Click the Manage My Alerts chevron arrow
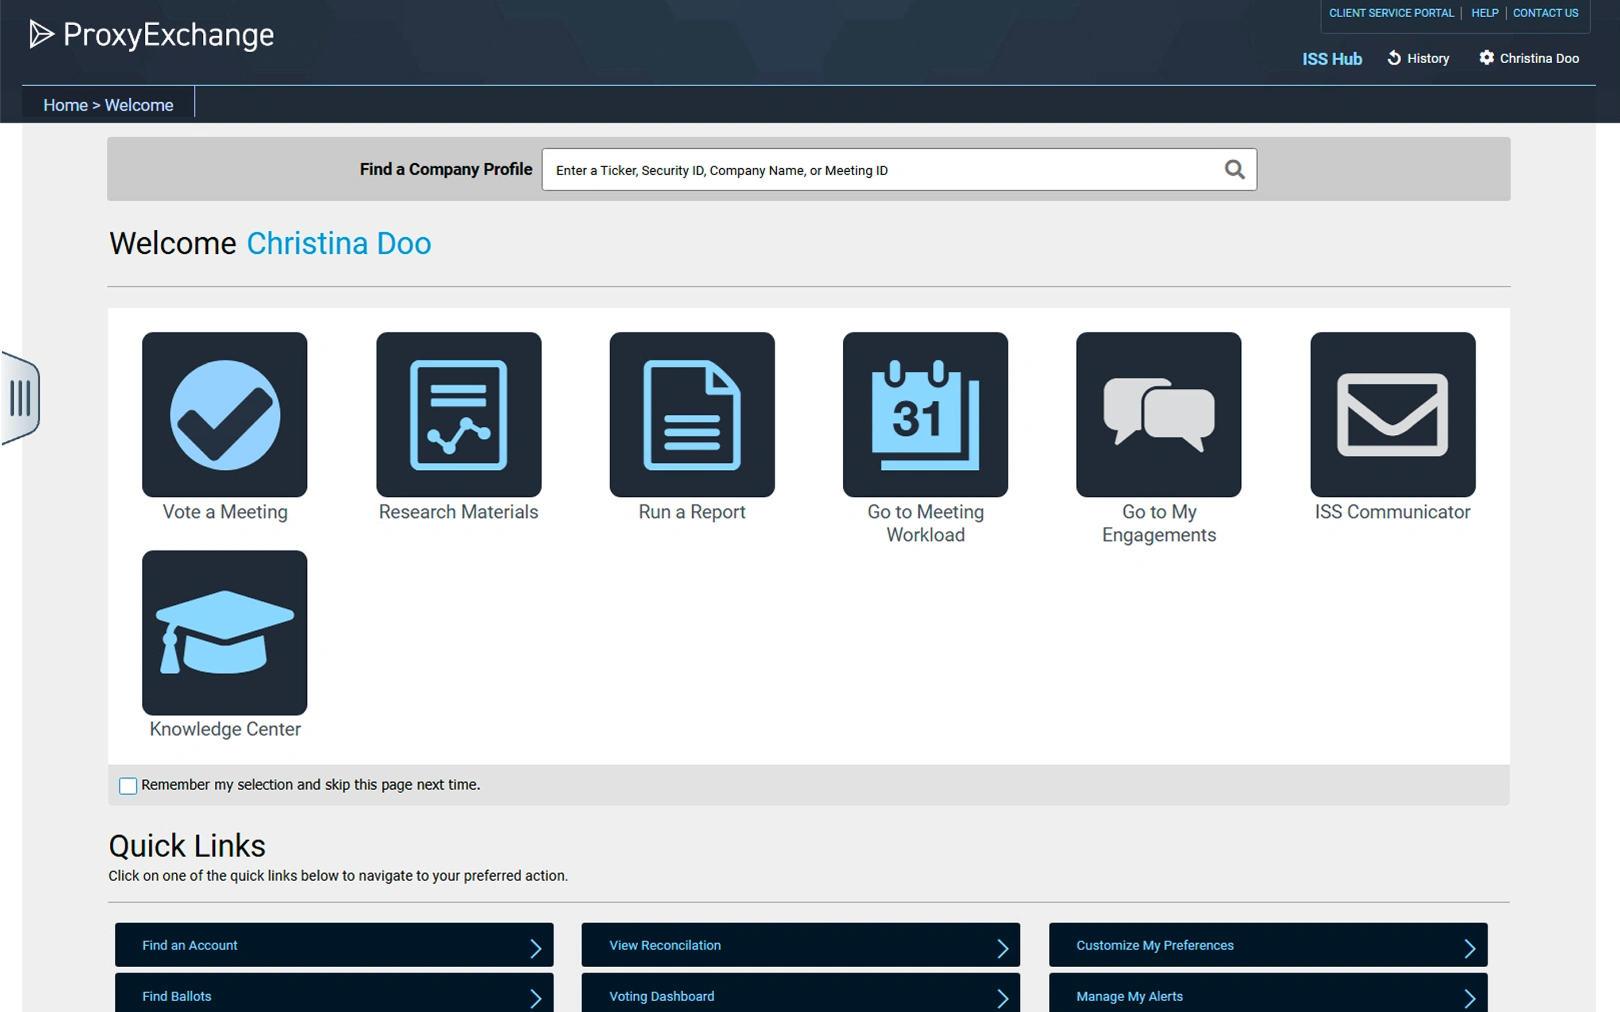 [1470, 998]
